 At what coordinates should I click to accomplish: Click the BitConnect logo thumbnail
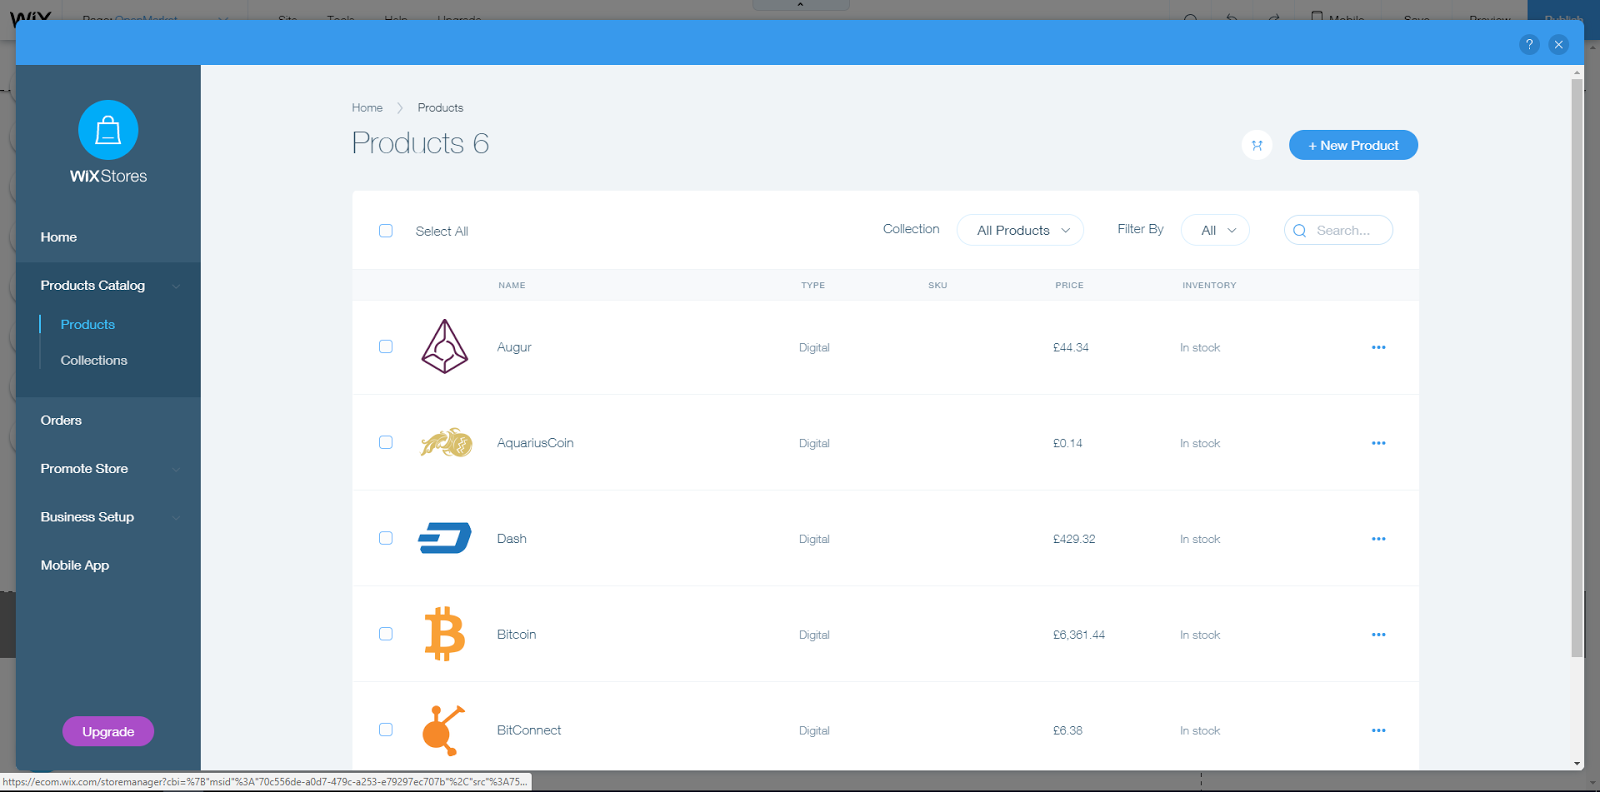coord(444,730)
